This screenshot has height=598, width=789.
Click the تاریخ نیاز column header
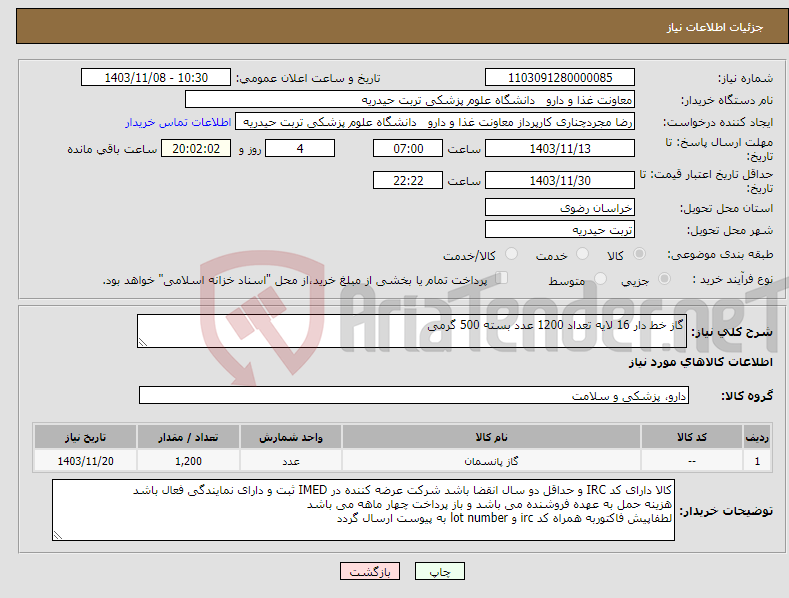(86, 437)
